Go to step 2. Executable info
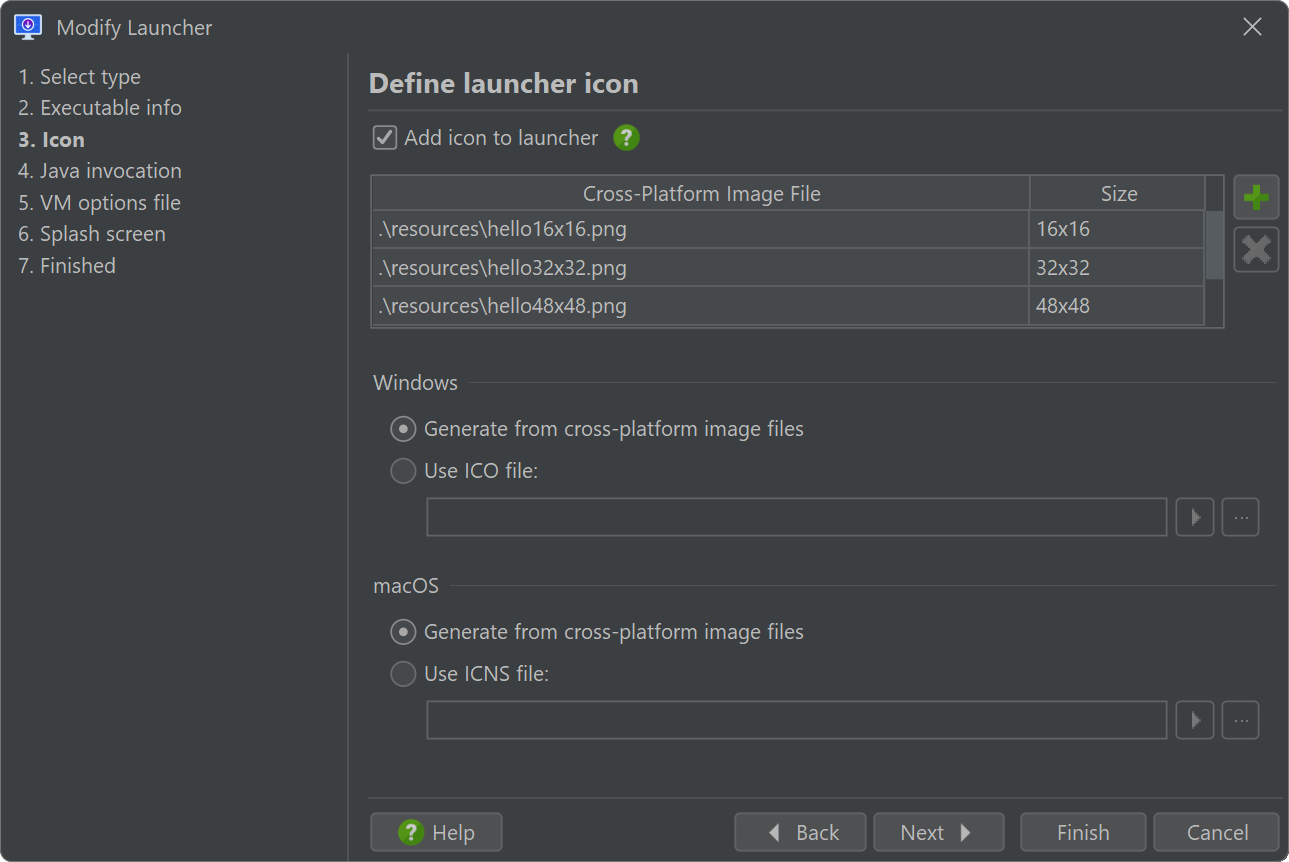 [x=100, y=108]
